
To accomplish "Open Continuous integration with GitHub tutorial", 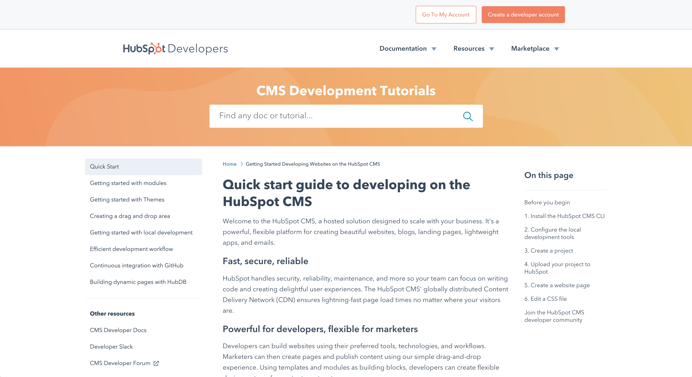I will click(136, 265).
